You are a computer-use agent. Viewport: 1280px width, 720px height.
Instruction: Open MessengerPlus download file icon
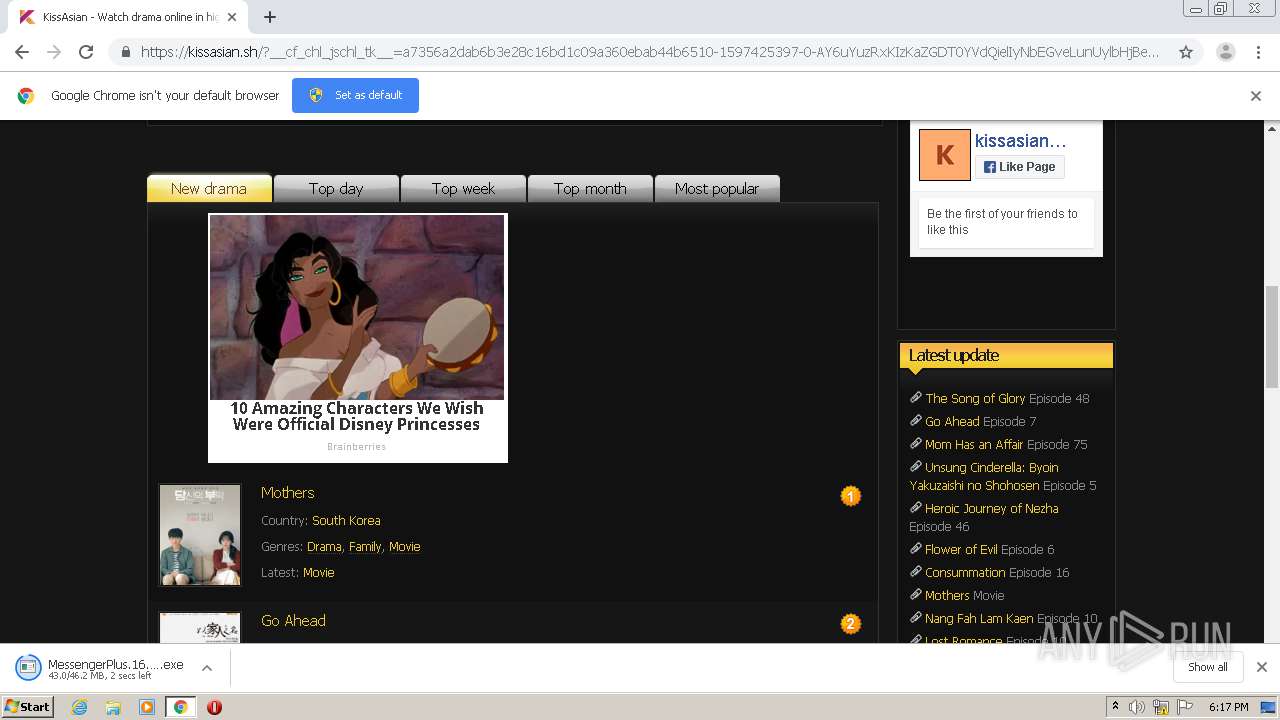point(28,667)
